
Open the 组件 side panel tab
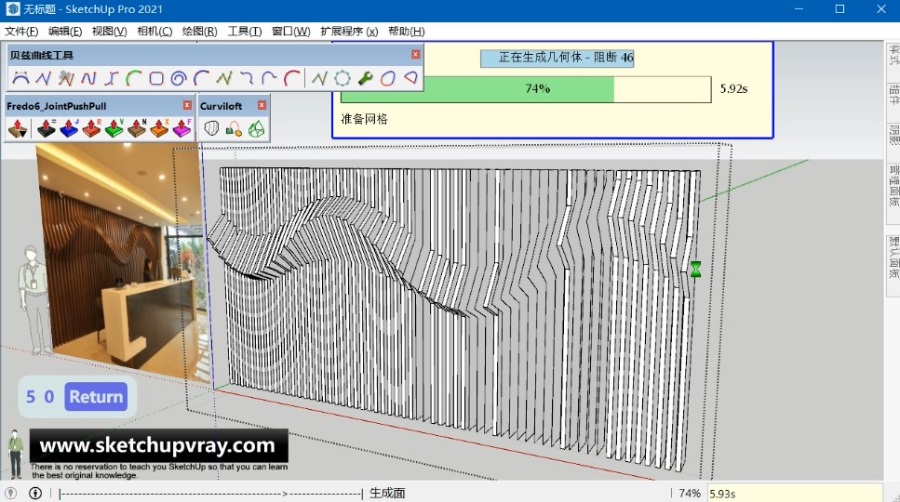click(x=894, y=95)
